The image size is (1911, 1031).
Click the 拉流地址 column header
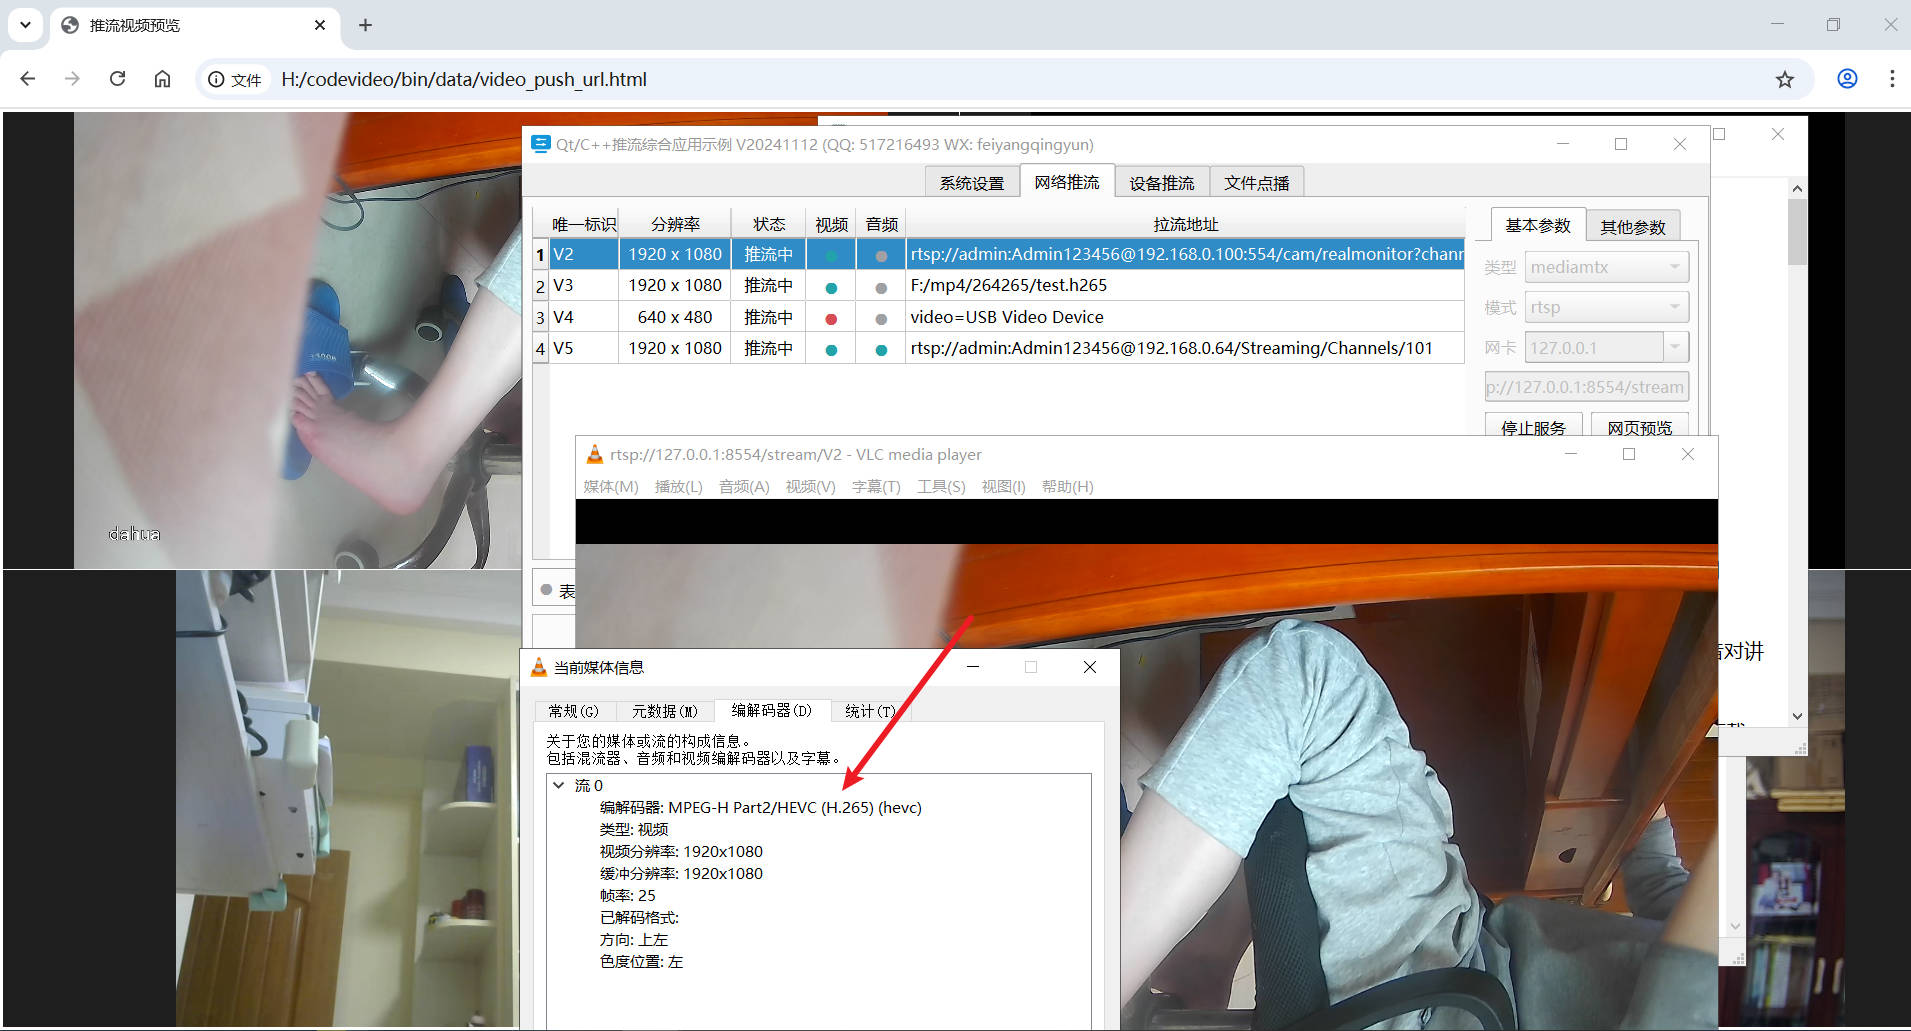pos(1185,224)
